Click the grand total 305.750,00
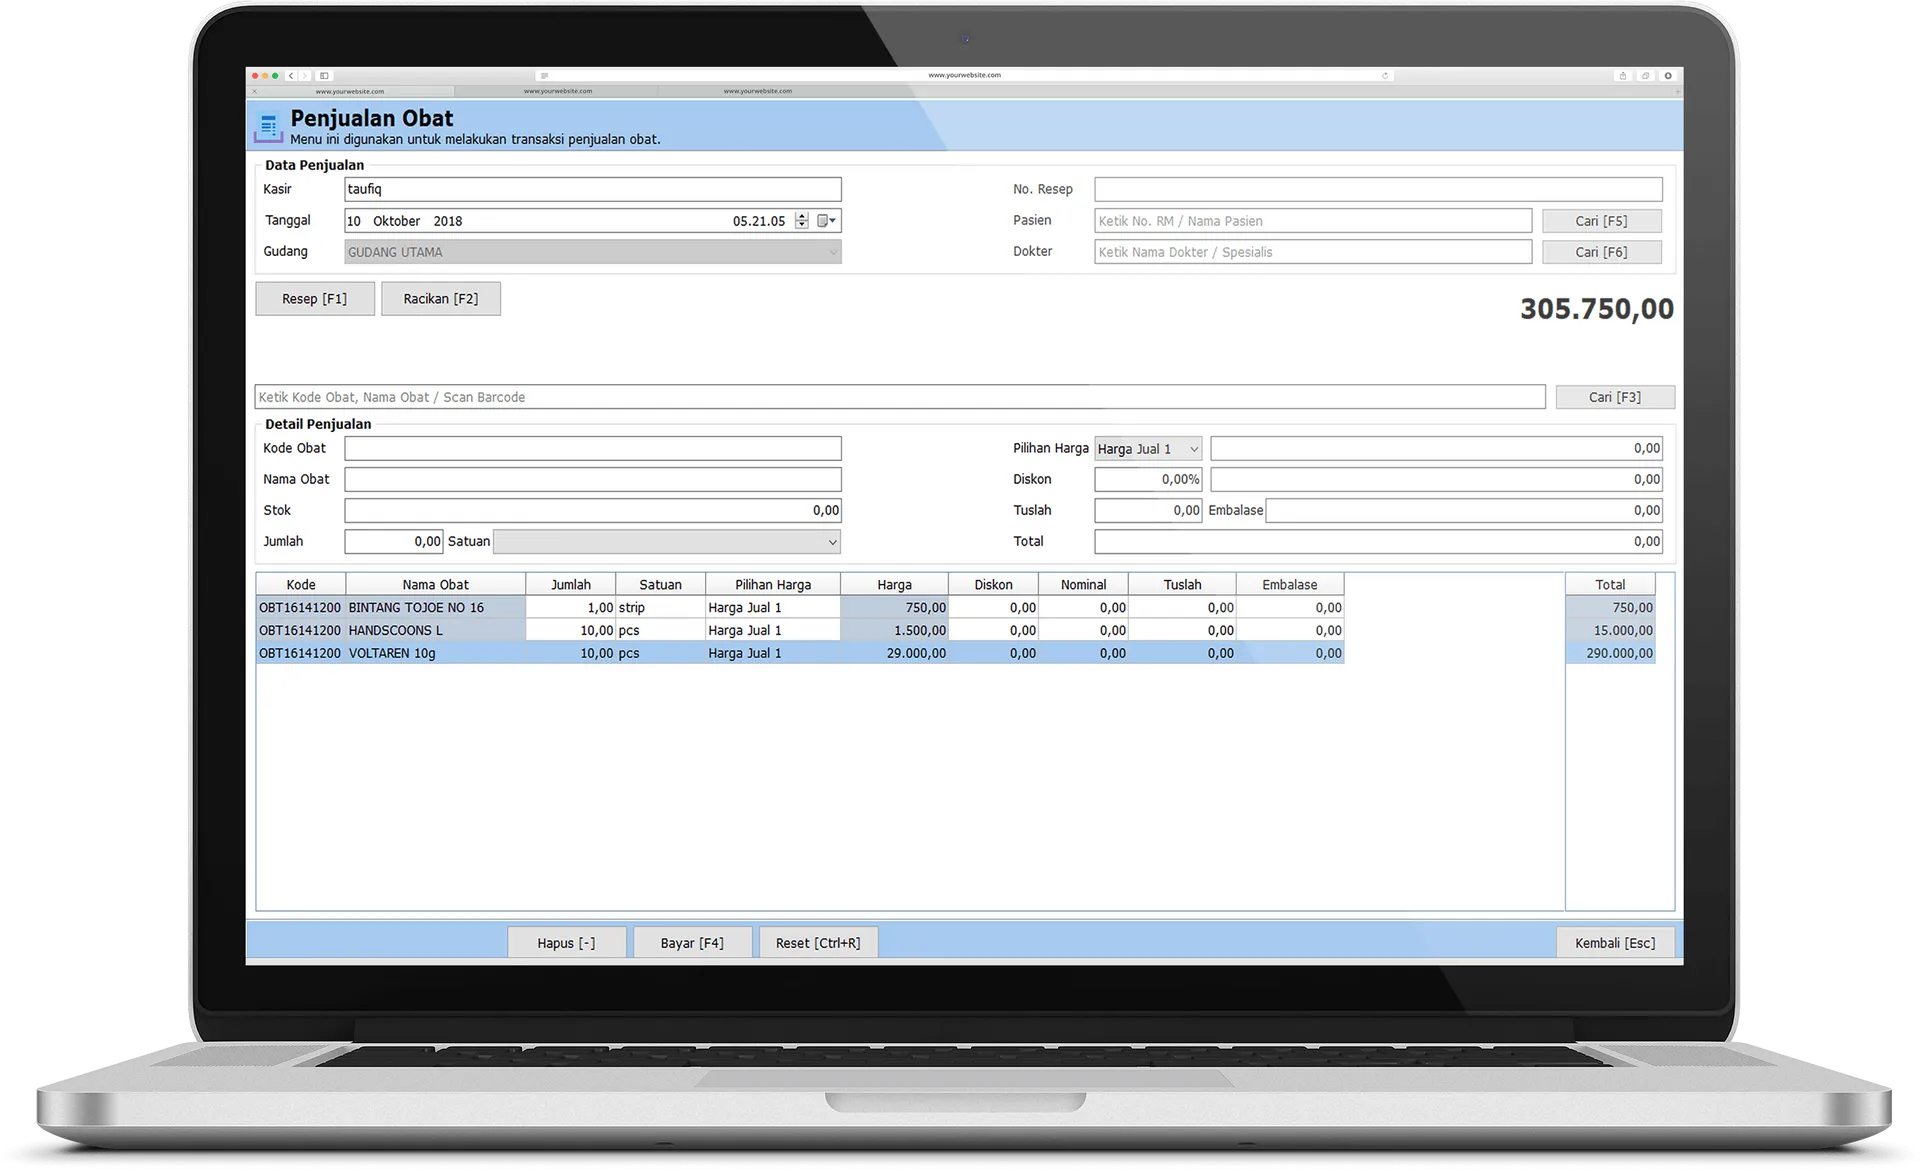 click(x=1597, y=309)
